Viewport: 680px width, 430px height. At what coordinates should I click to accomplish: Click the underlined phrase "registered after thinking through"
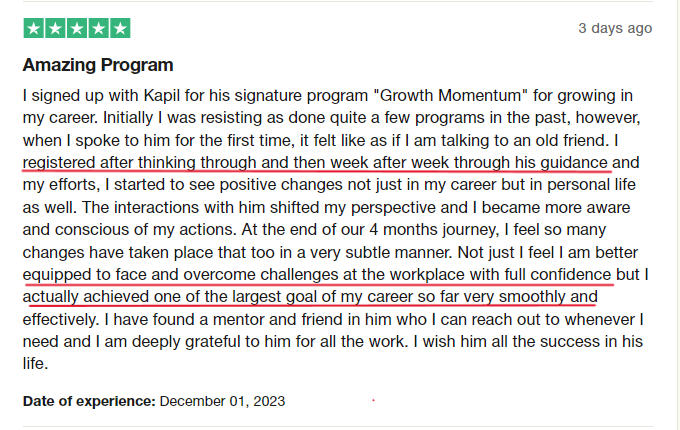click(x=139, y=163)
